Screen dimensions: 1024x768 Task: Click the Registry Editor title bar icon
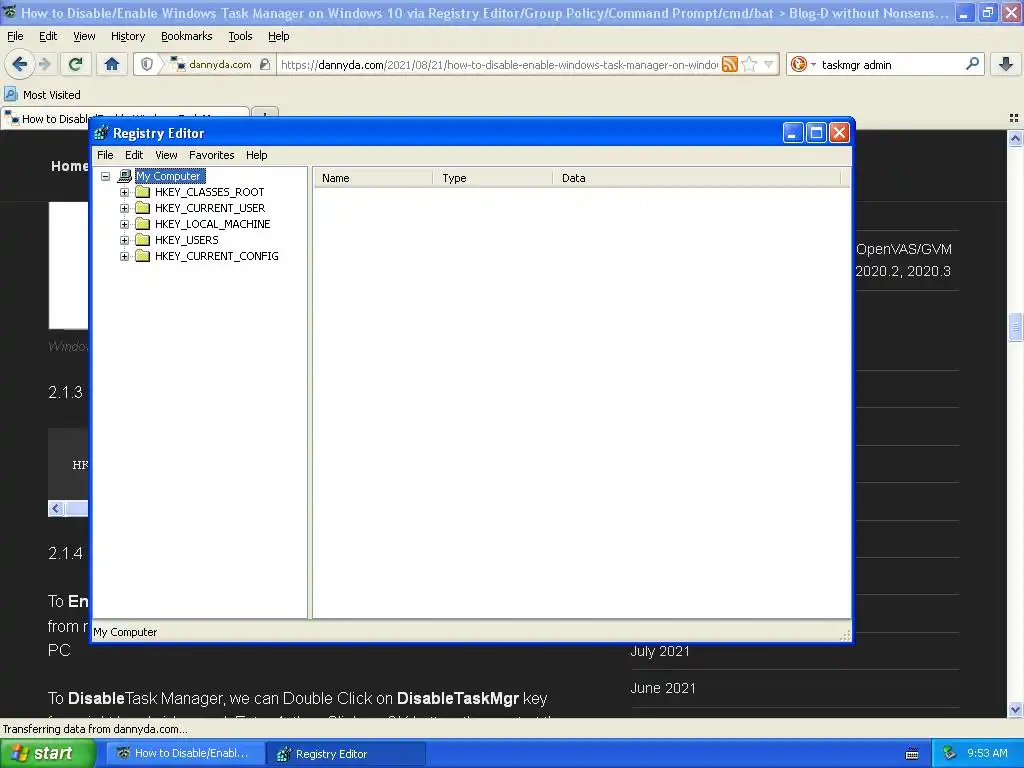click(101, 133)
